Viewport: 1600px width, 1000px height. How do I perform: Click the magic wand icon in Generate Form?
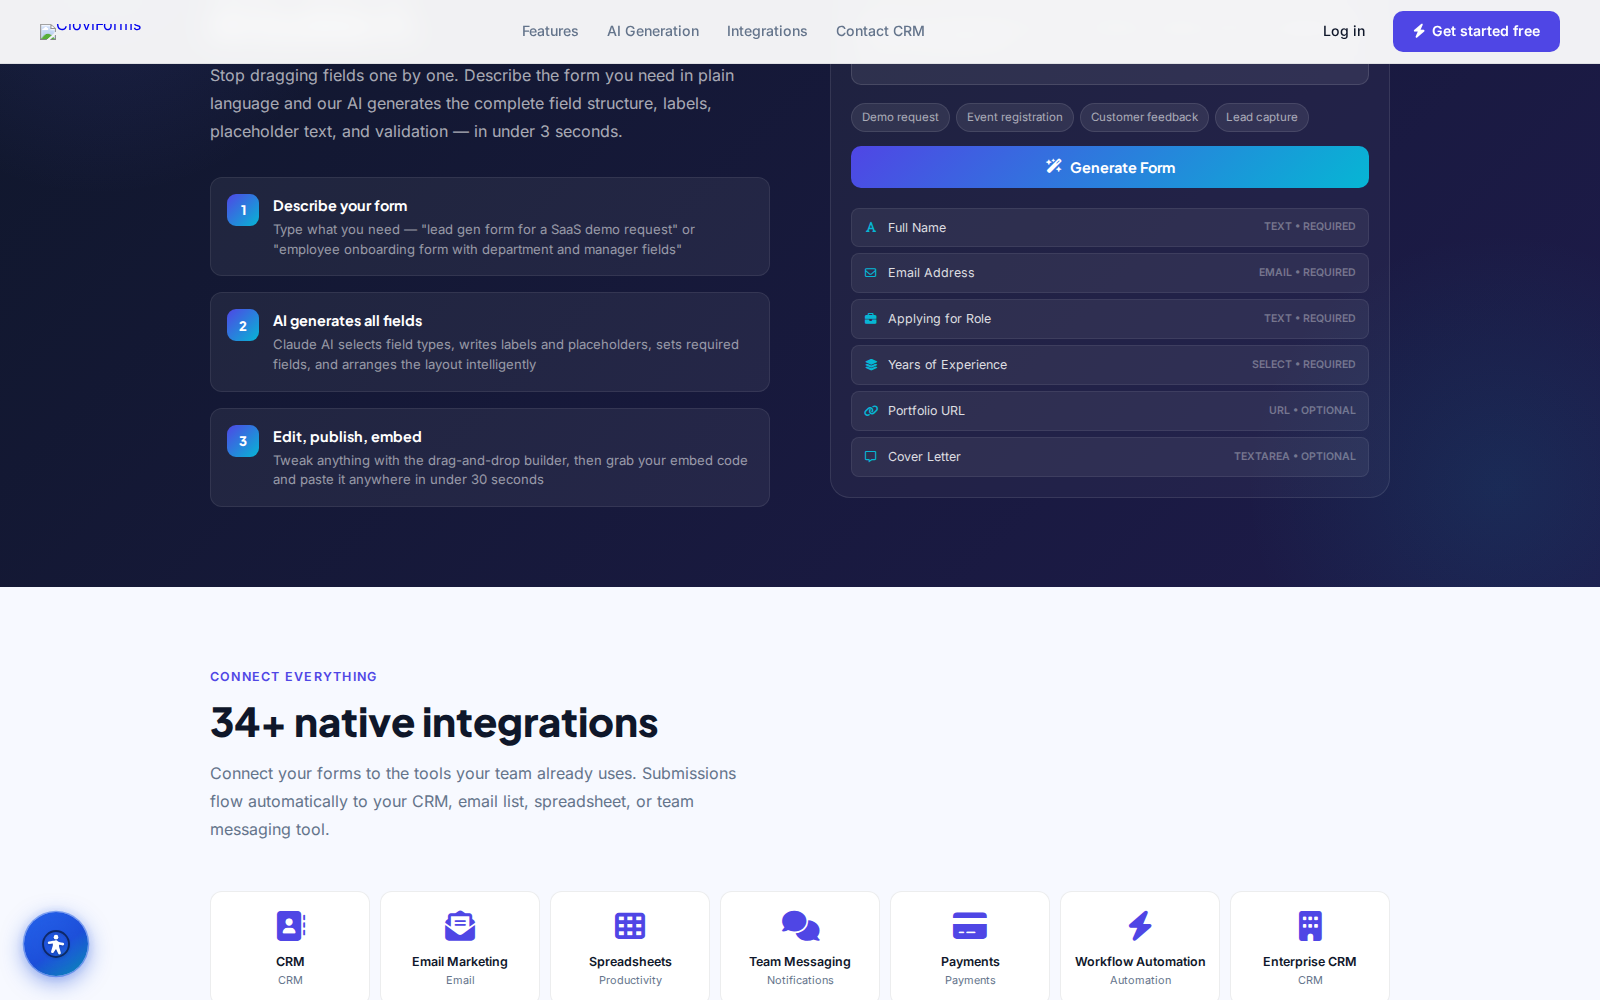(x=1054, y=167)
